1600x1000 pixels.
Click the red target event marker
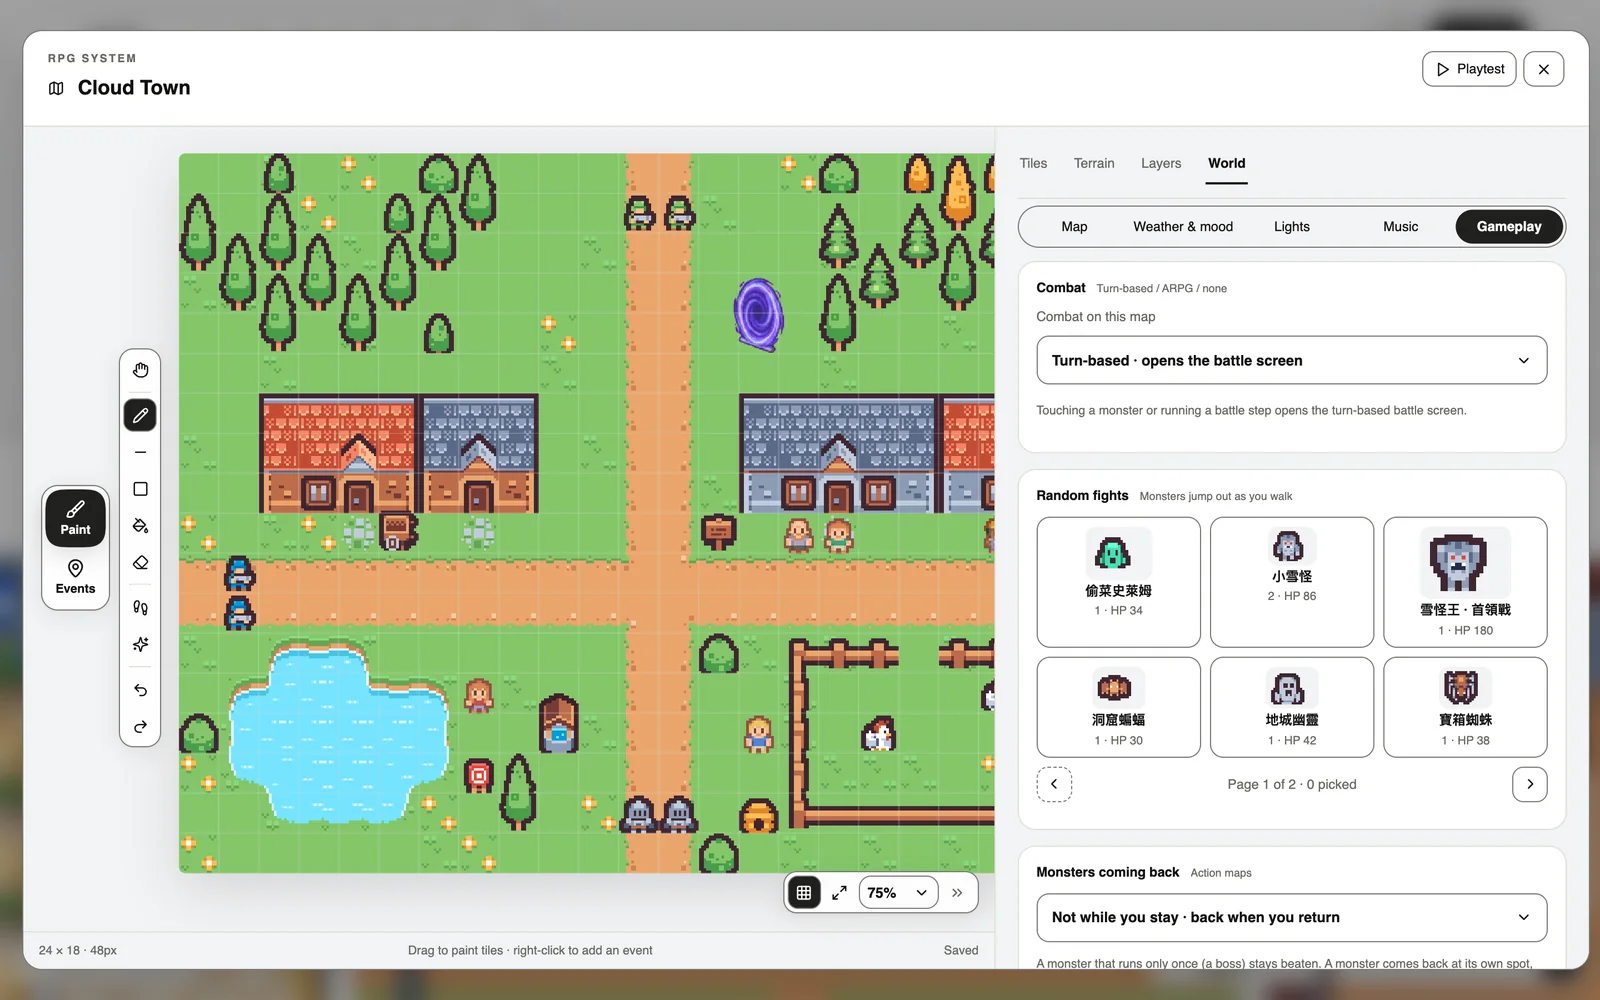click(x=479, y=776)
